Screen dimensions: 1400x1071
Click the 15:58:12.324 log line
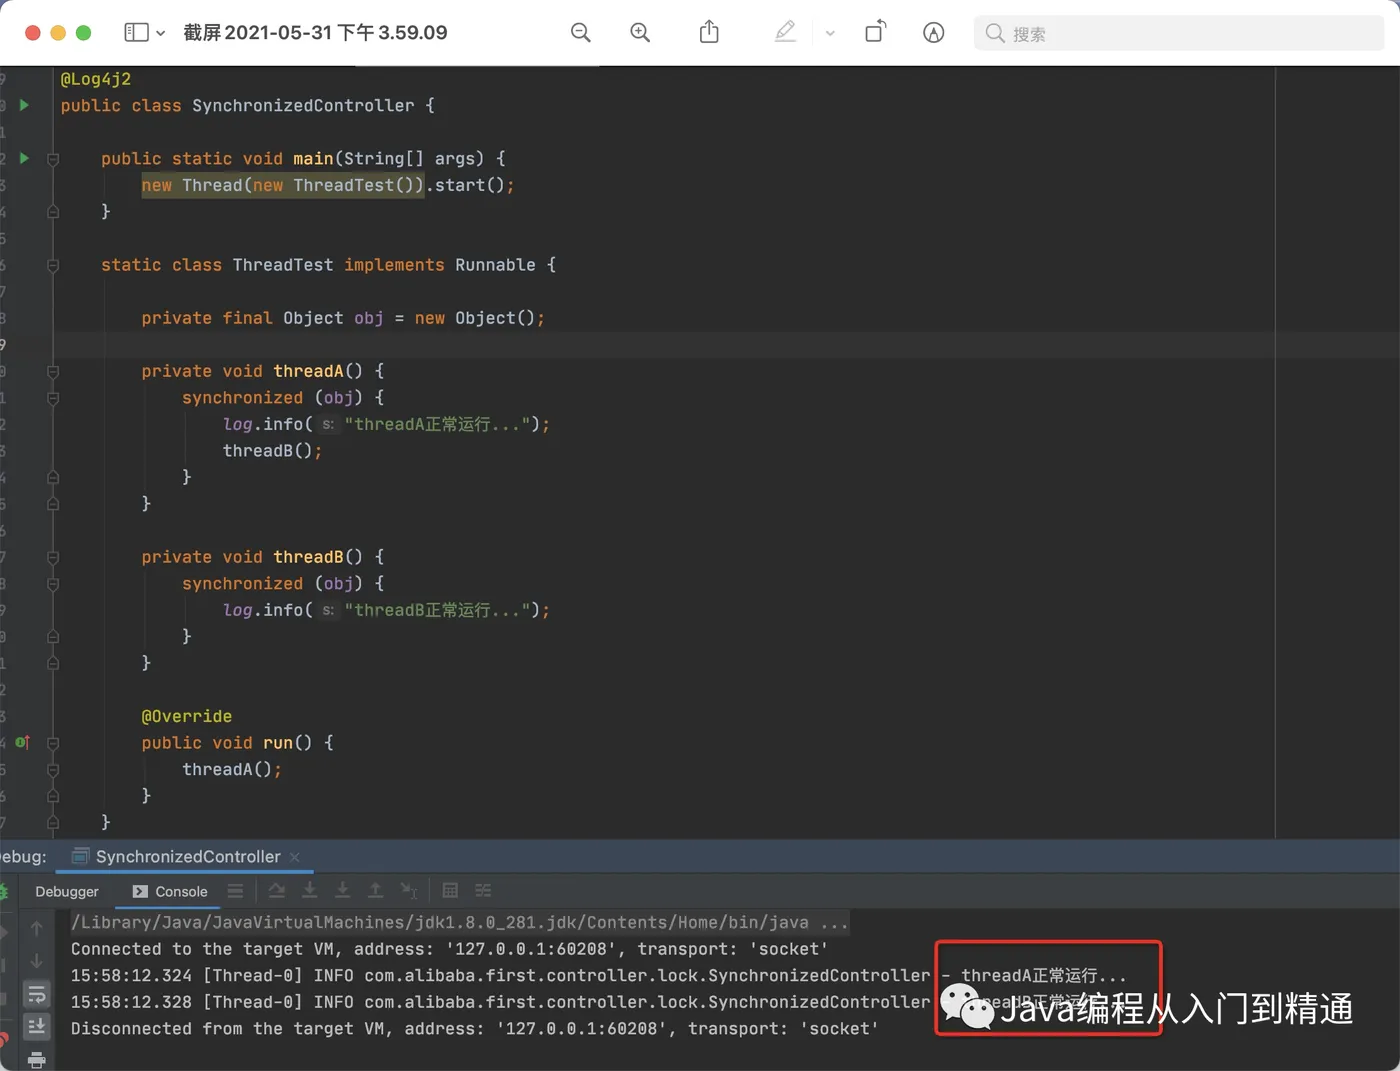tap(598, 975)
